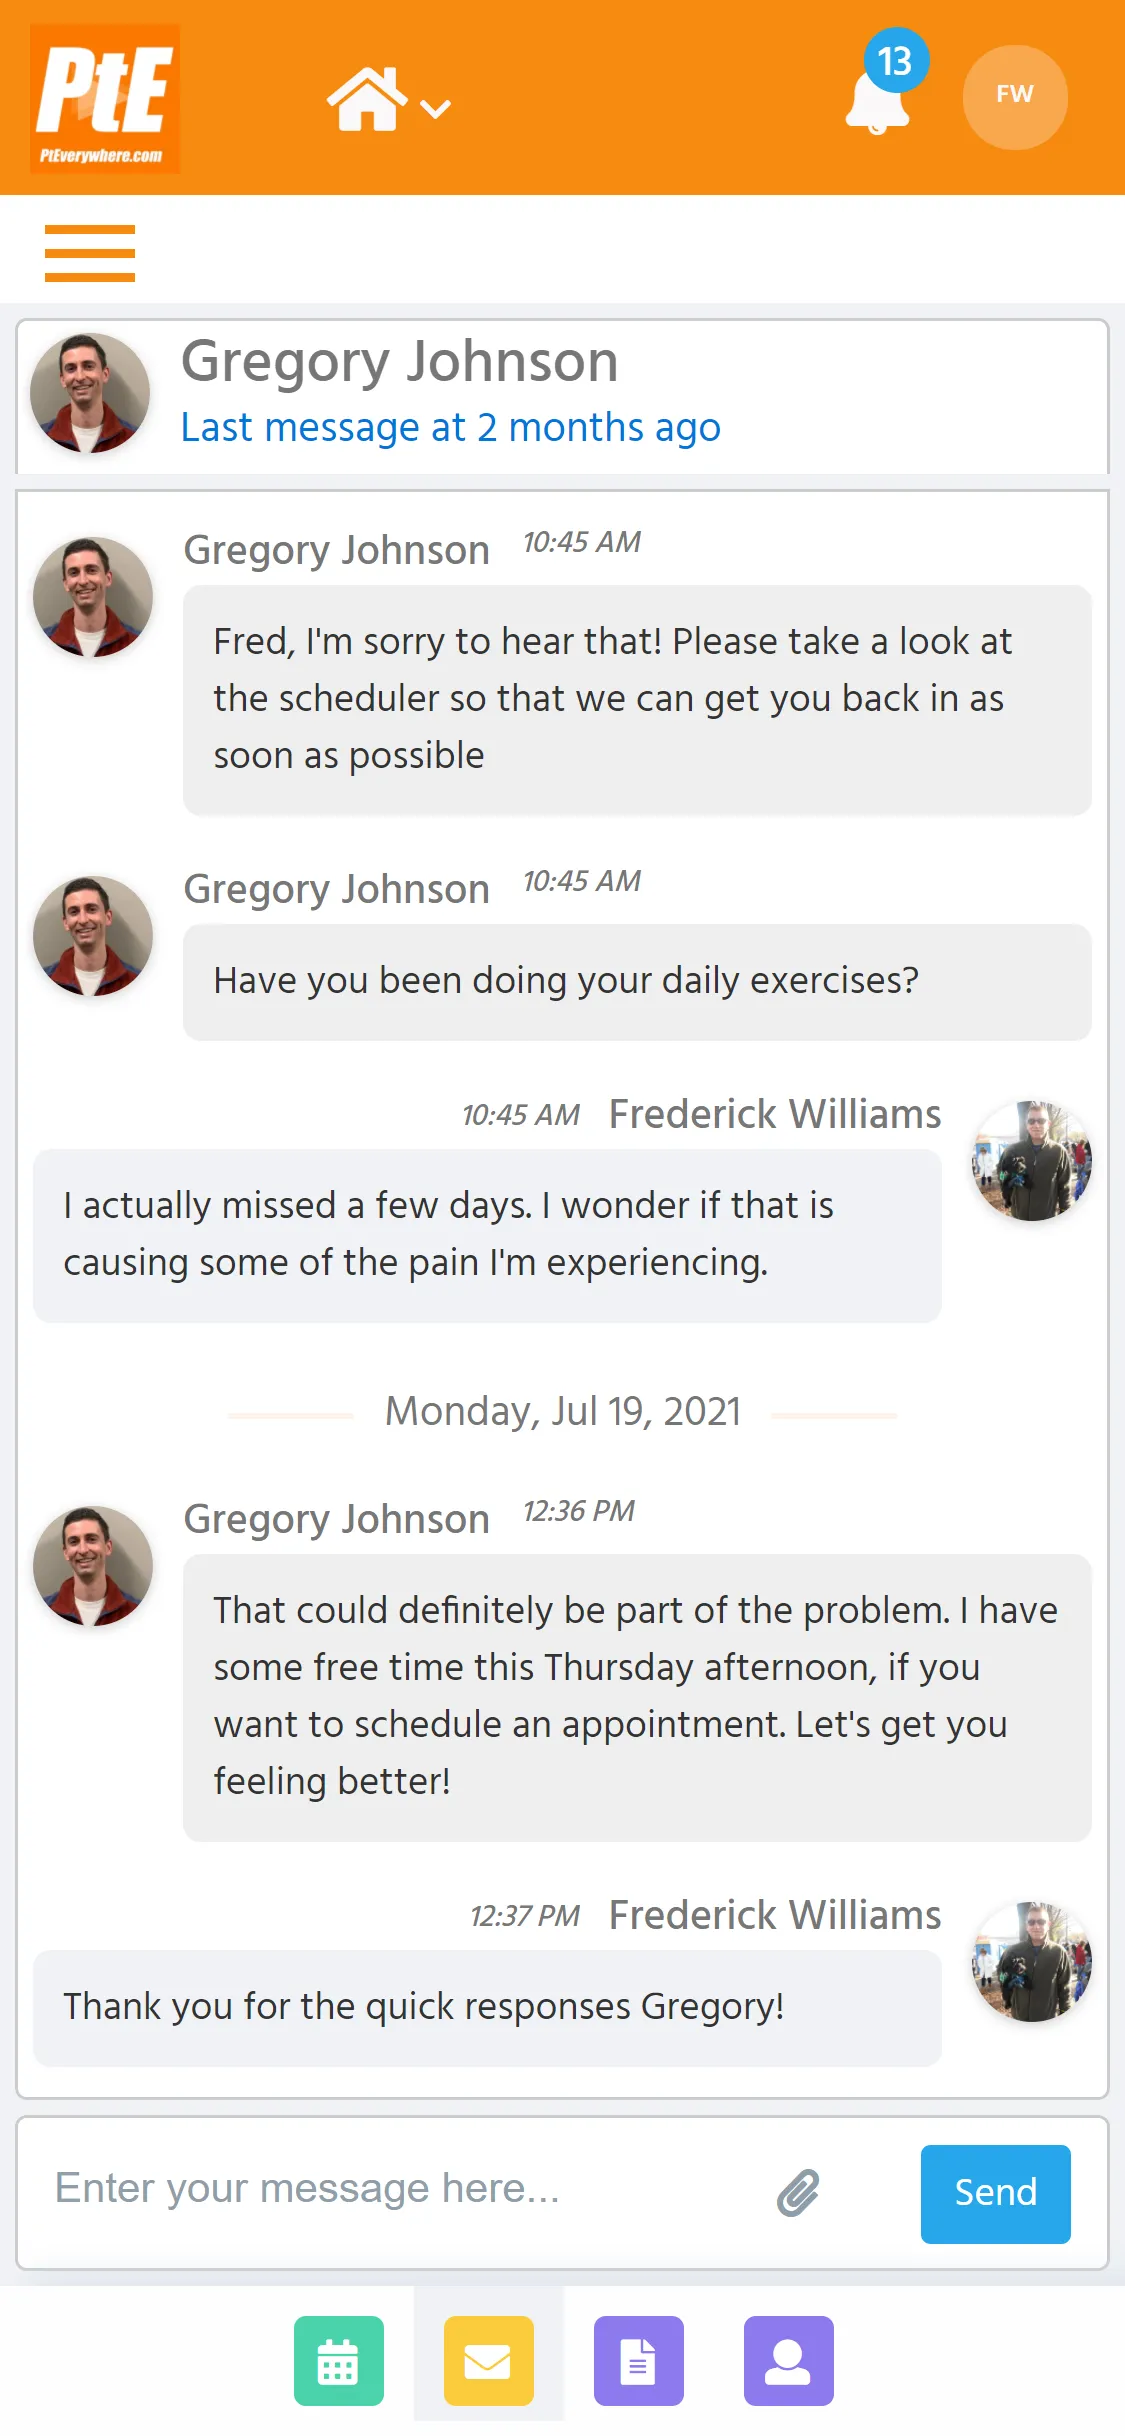Toggle the orange hamburger menu

point(90,253)
